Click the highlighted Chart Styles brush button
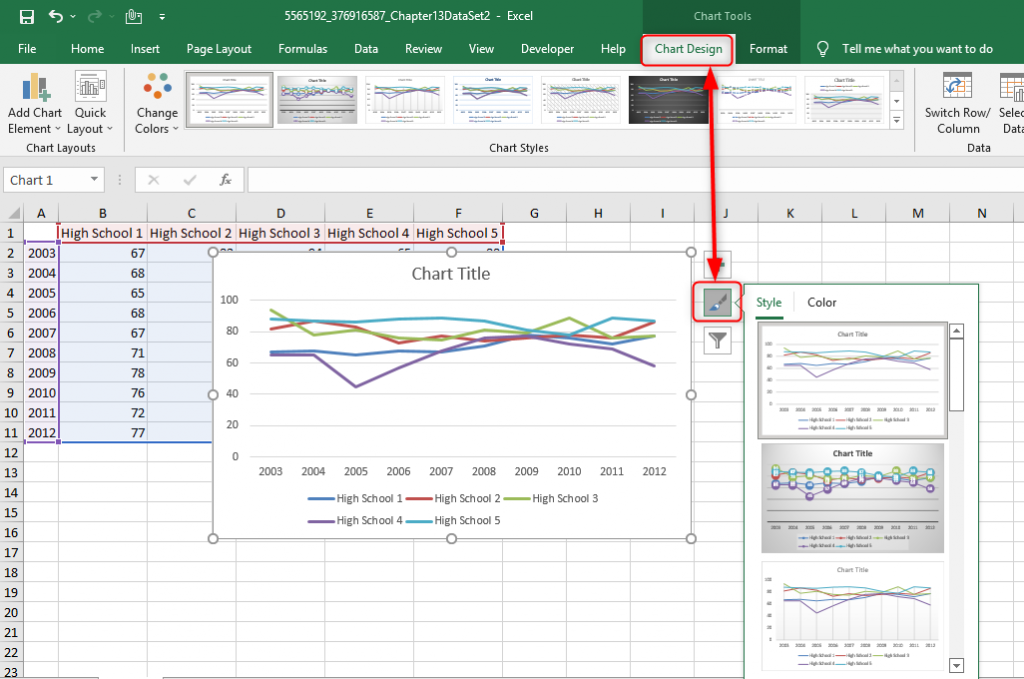This screenshot has height=679, width=1024. [716, 302]
